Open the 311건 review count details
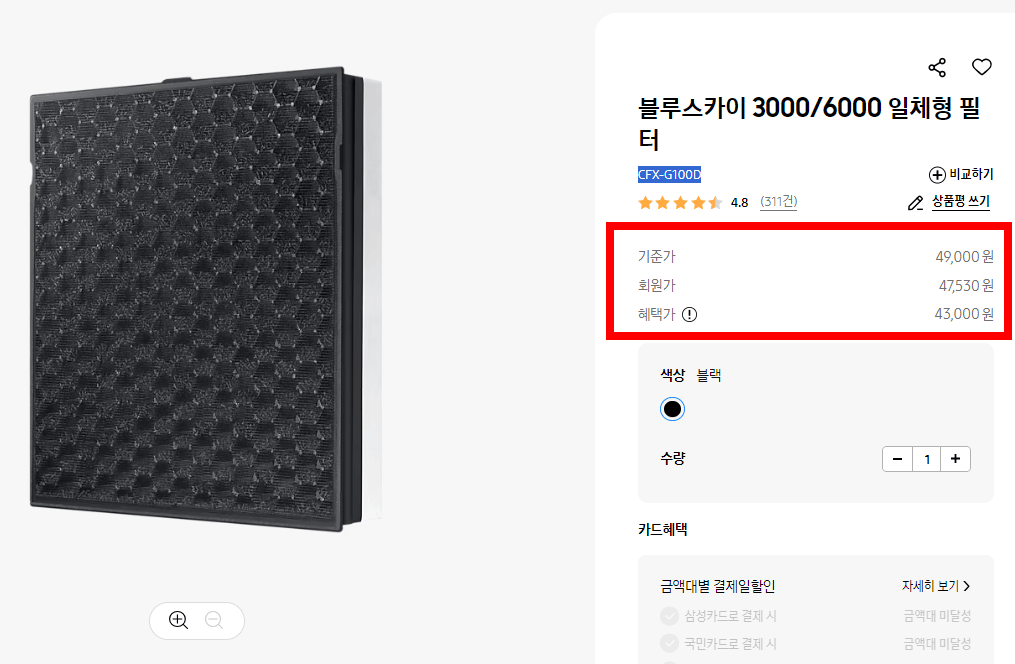1015x664 pixels. tap(778, 202)
